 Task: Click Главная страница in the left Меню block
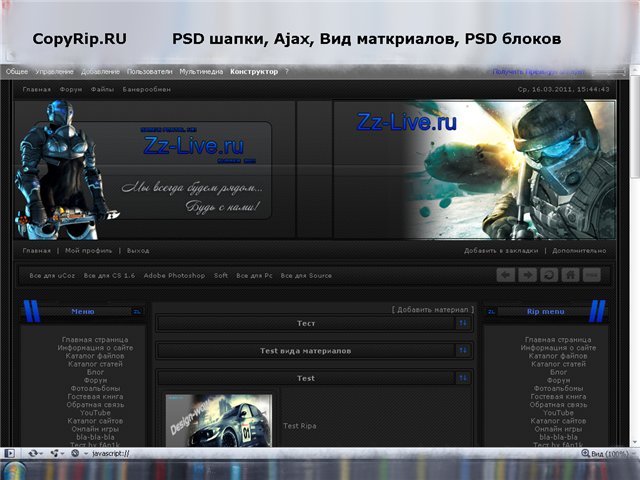coord(95,340)
